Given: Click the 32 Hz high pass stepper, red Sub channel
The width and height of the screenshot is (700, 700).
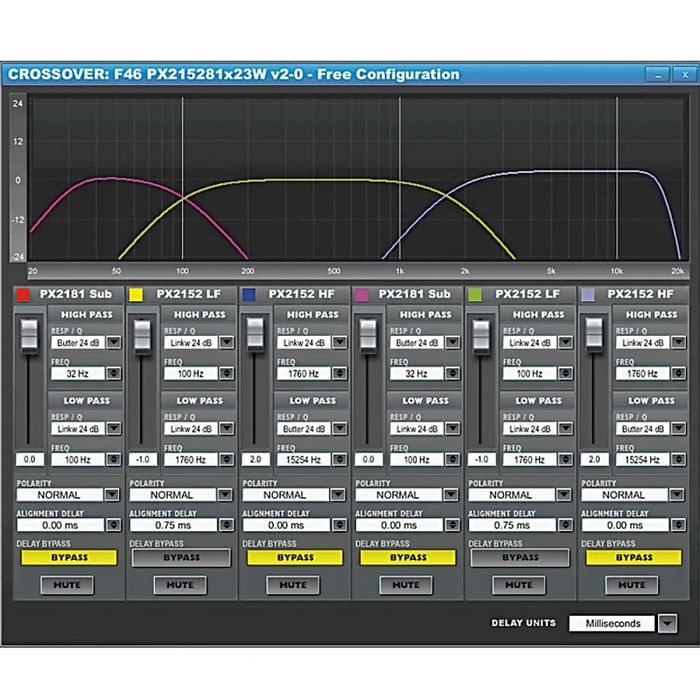Looking at the screenshot, I should click(114, 373).
